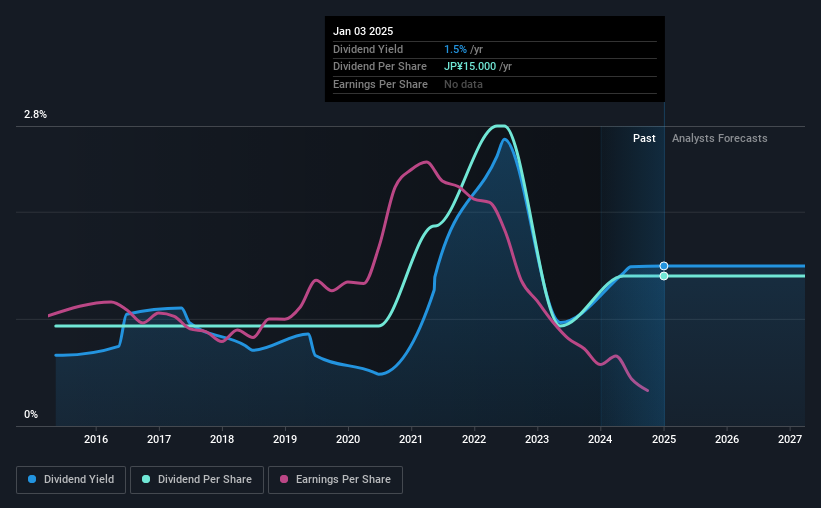Viewport: 821px width, 508px height.
Task: Click the Analysts Forecasts label
Action: coord(719,138)
